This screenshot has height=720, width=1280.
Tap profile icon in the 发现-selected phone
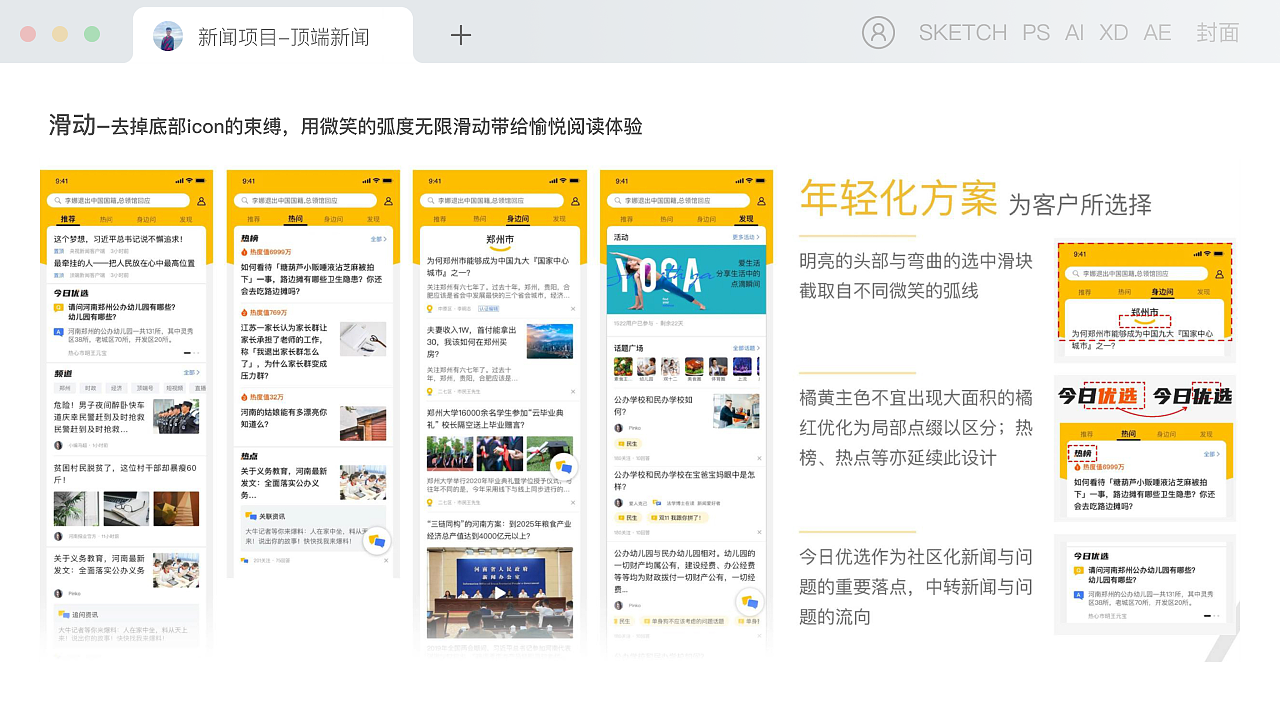coord(761,201)
